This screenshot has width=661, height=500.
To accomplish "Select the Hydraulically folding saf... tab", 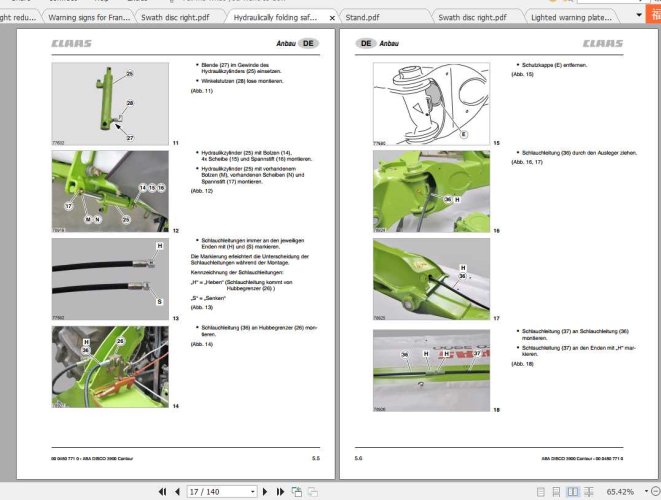I will pyautogui.click(x=275, y=17).
